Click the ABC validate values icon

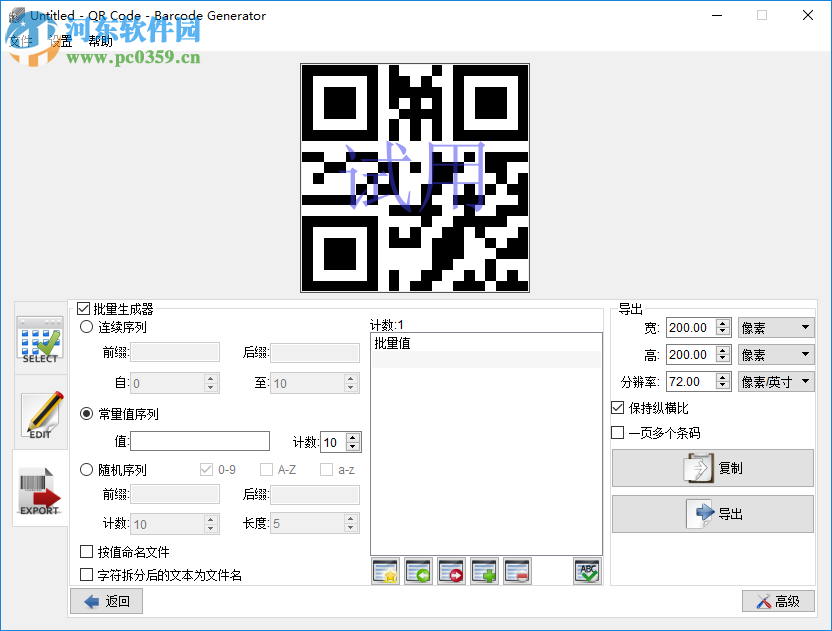coord(587,571)
